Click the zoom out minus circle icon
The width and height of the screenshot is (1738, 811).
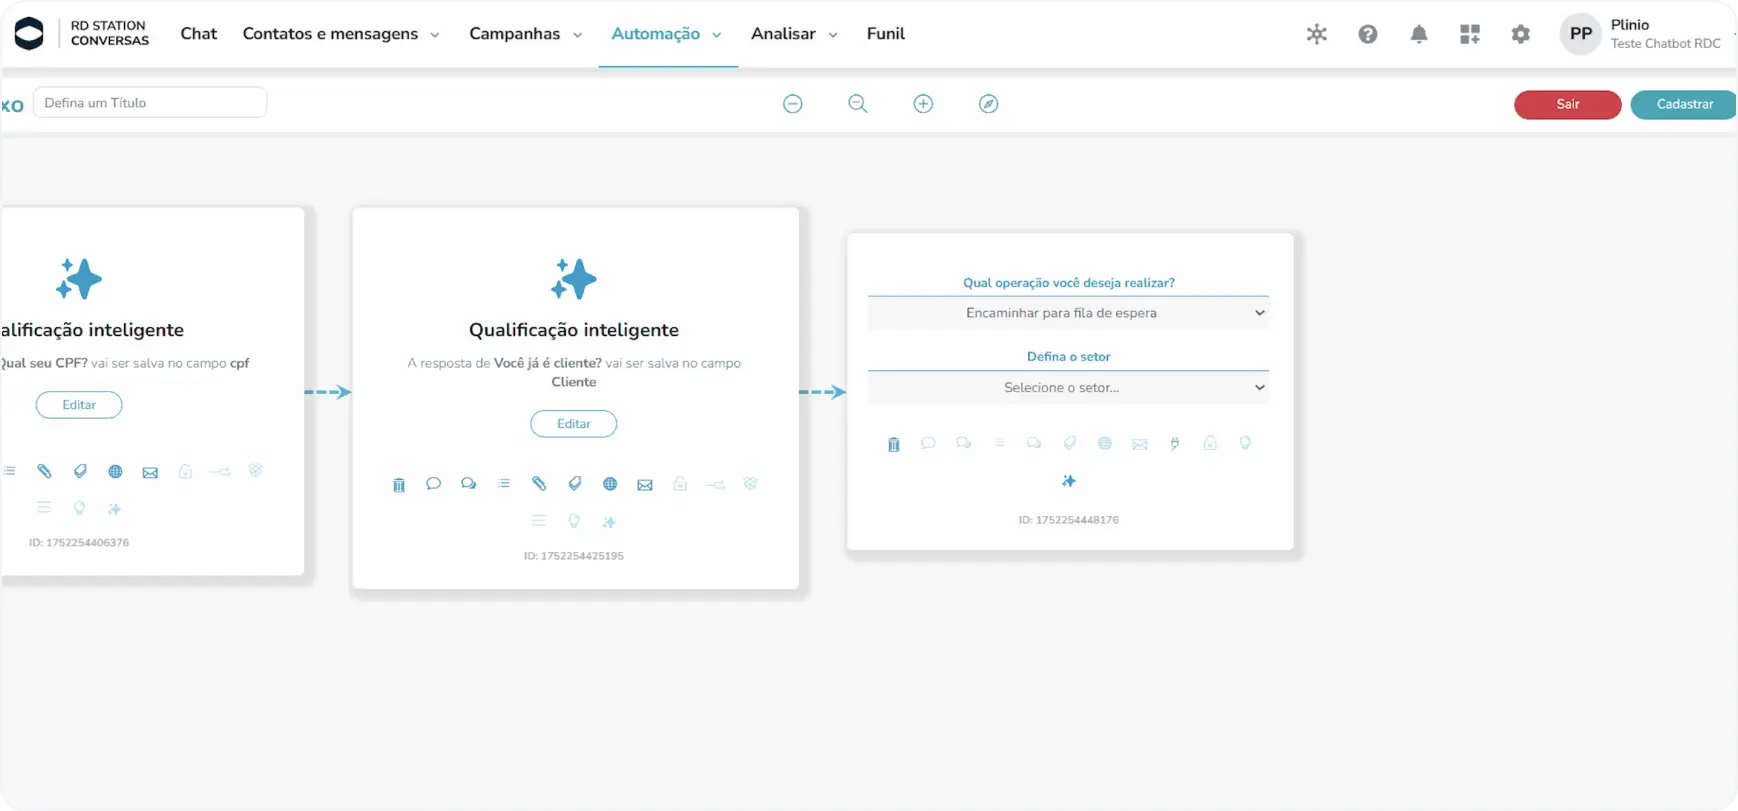[793, 104]
